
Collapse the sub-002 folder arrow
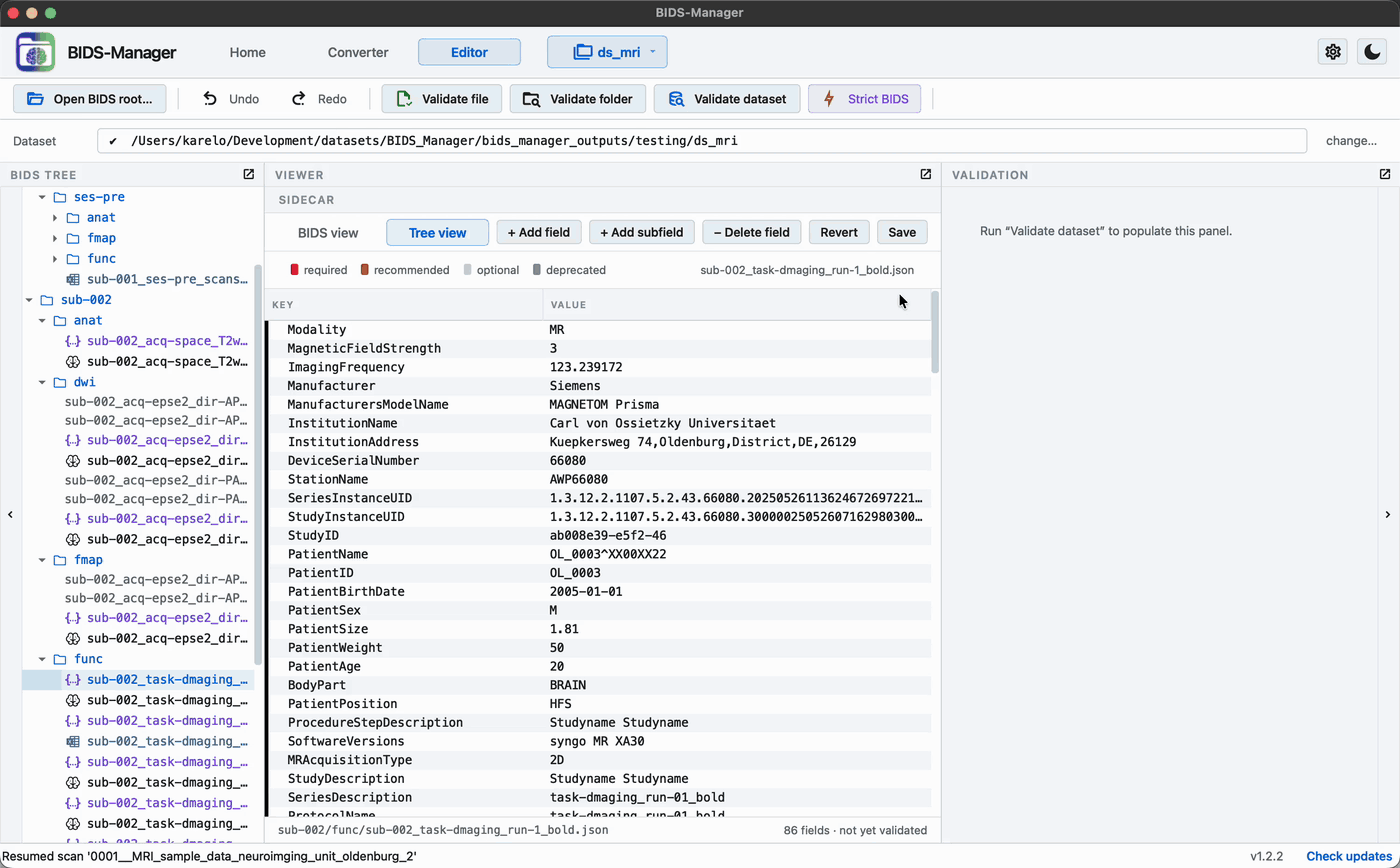click(29, 300)
